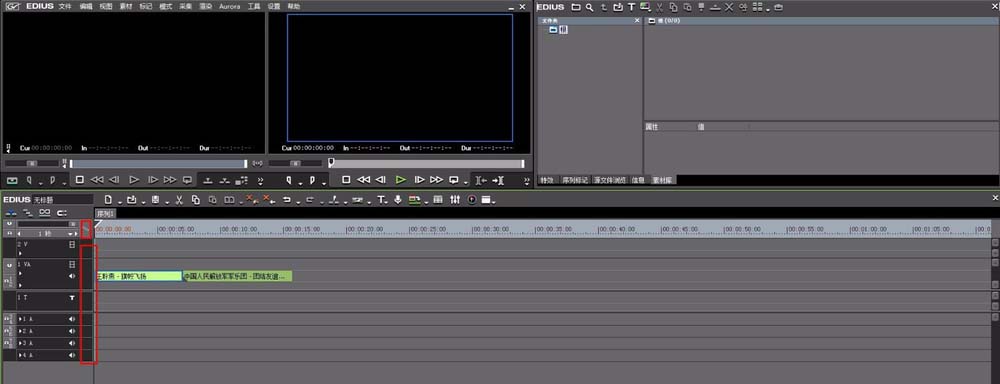Click new sequence icon in timeline toolbar
This screenshot has height=384, width=1000.
coord(108,200)
